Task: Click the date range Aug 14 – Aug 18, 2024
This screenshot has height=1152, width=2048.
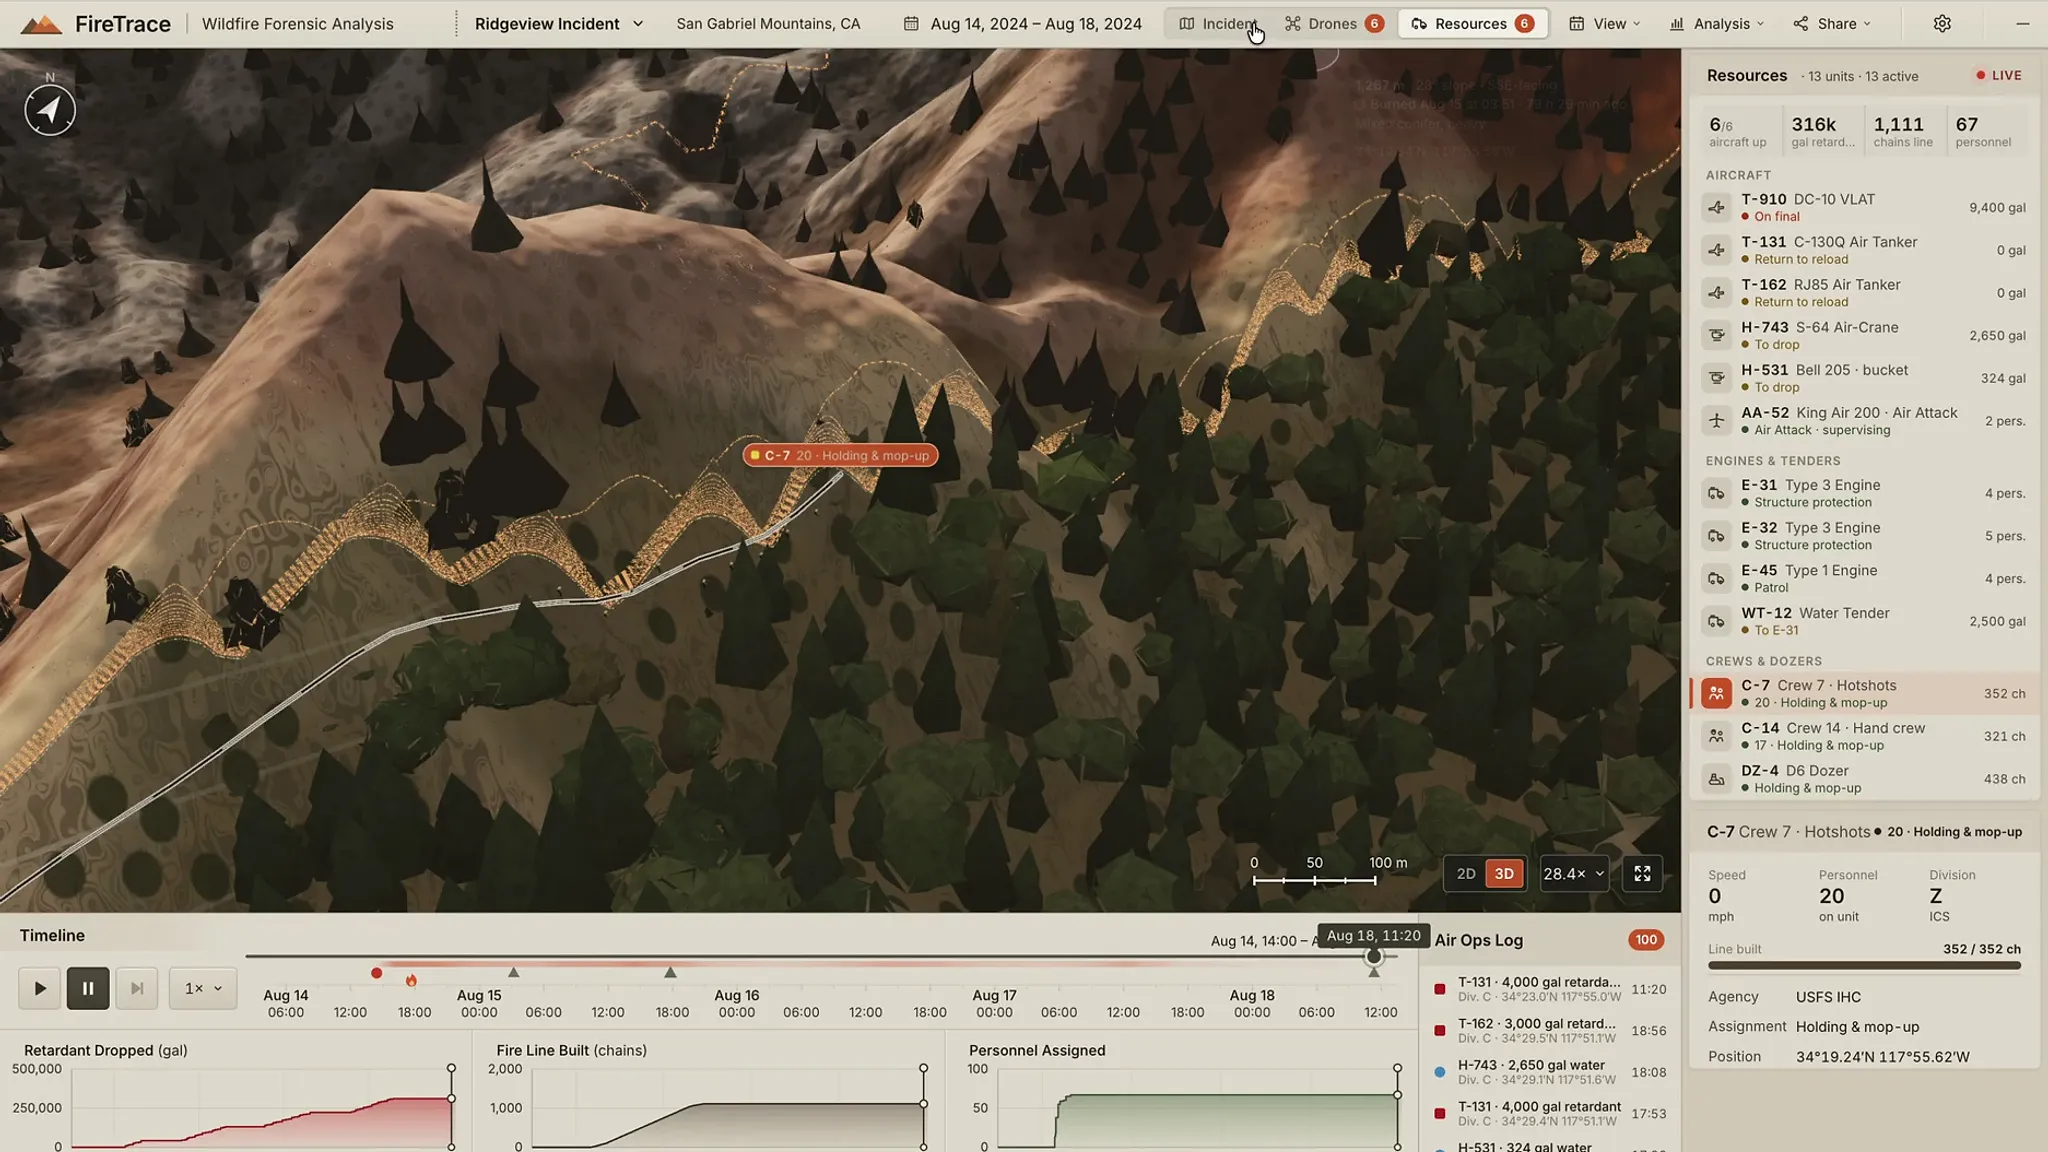Action: 1023,23
